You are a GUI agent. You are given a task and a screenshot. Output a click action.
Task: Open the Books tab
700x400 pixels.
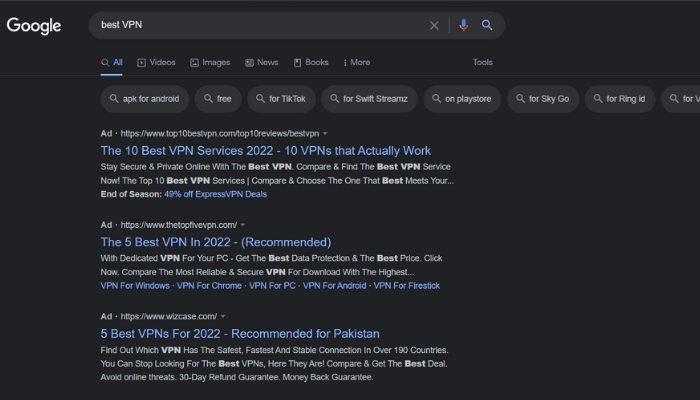(x=311, y=62)
